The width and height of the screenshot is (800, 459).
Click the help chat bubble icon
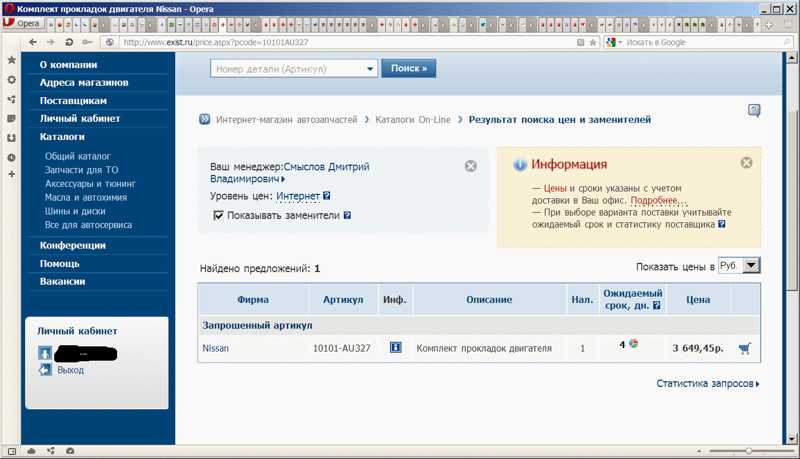click(754, 110)
